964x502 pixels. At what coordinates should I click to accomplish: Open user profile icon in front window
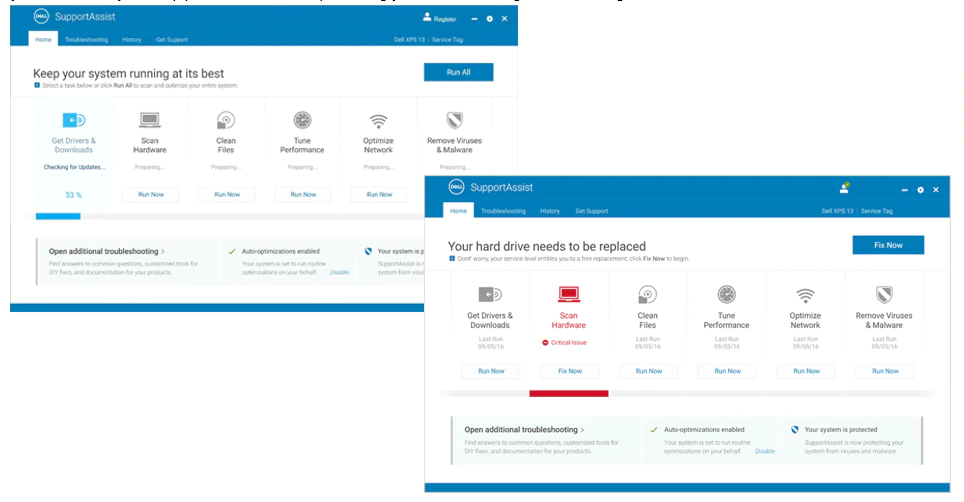pyautogui.click(x=844, y=189)
